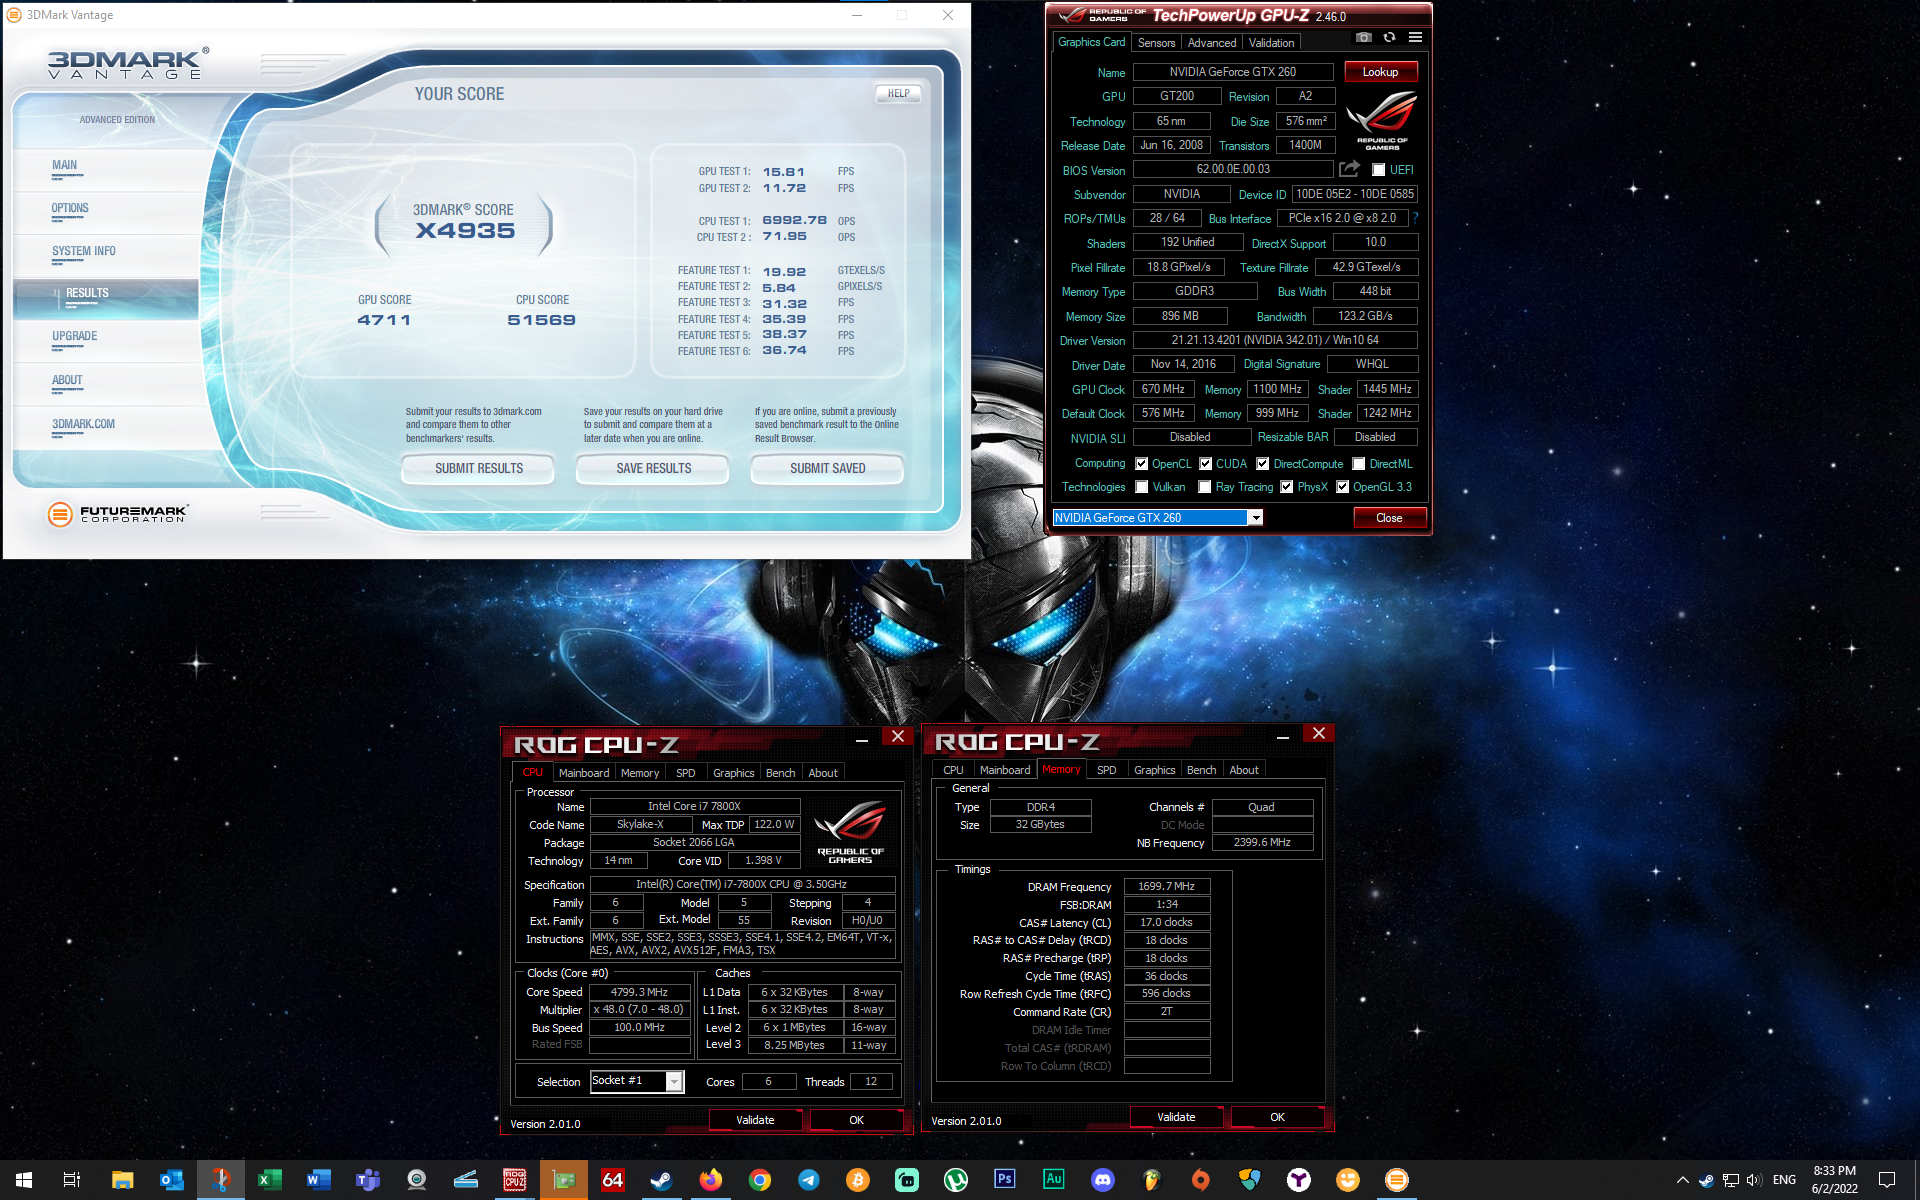1920x1200 pixels.
Task: Switch to GPU-Z taskbar icon
Action: (563, 1180)
